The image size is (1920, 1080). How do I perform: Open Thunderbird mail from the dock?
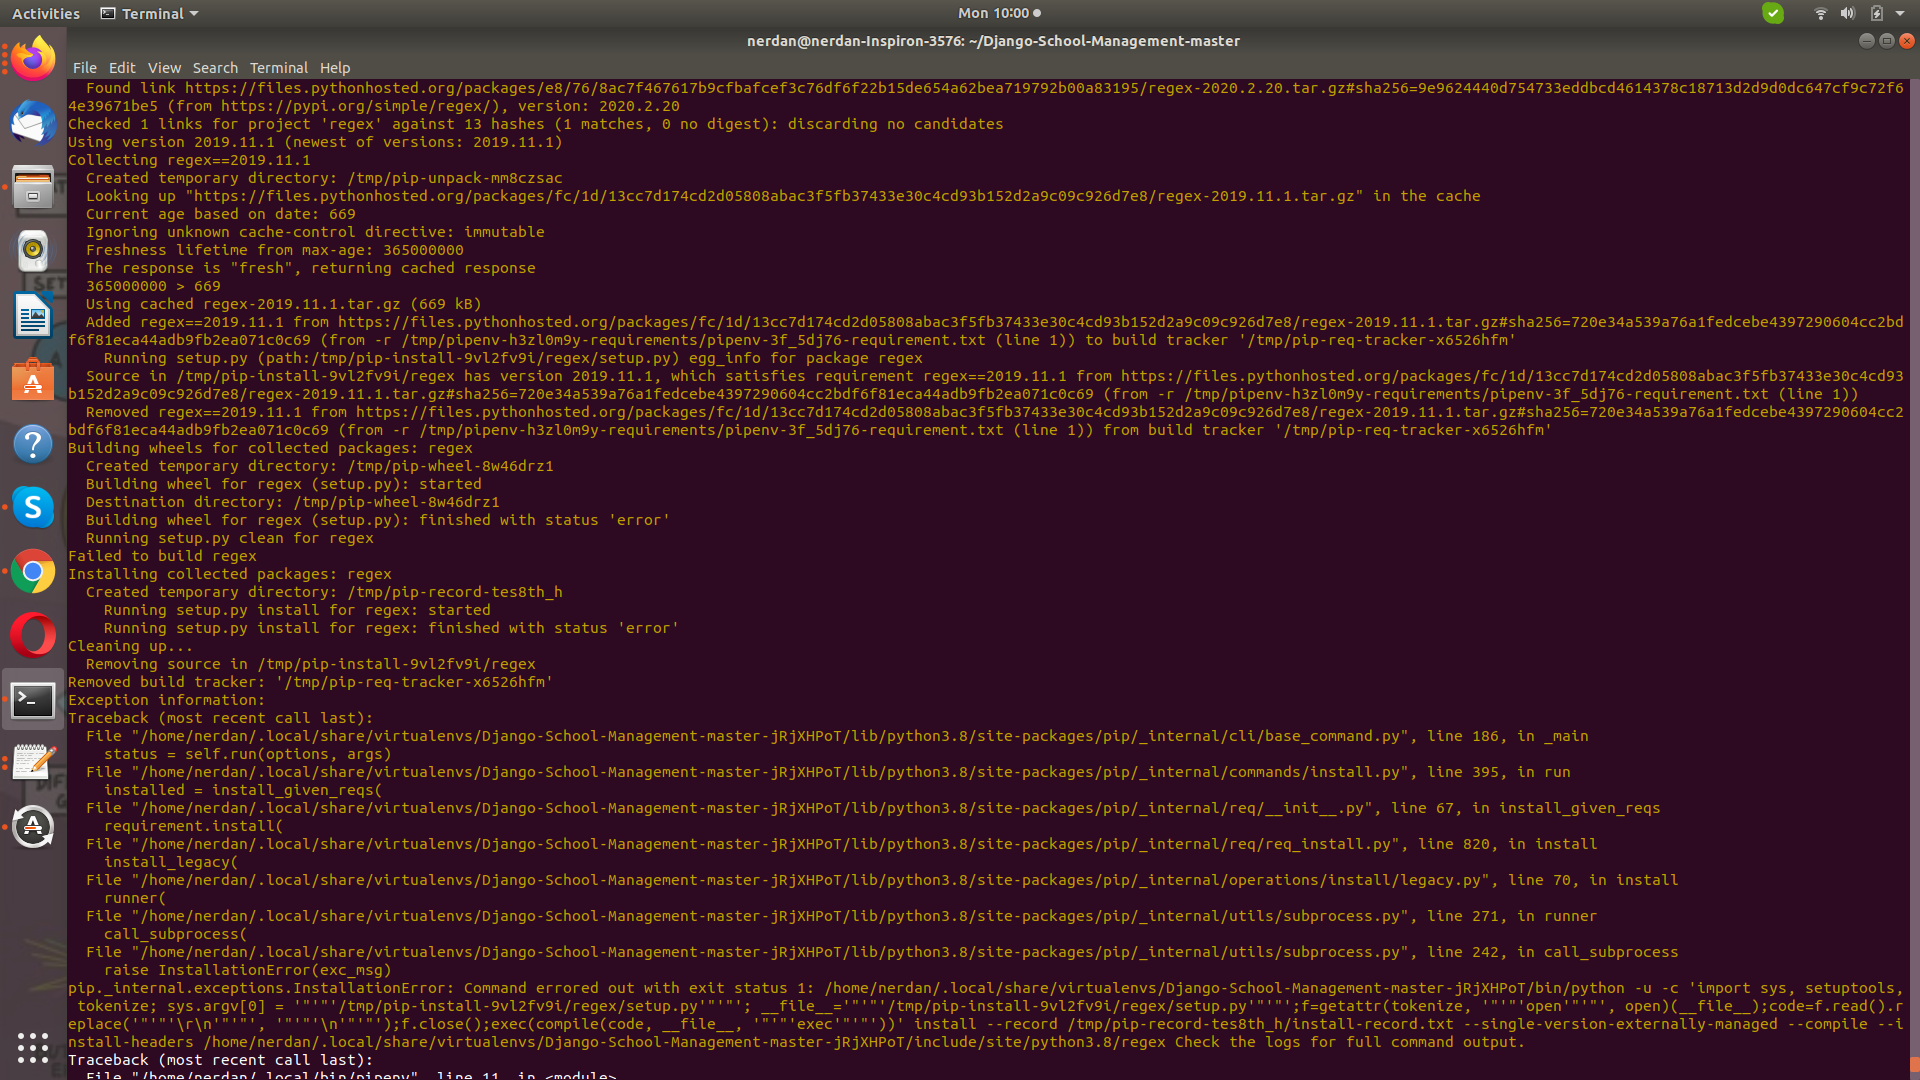coord(33,123)
